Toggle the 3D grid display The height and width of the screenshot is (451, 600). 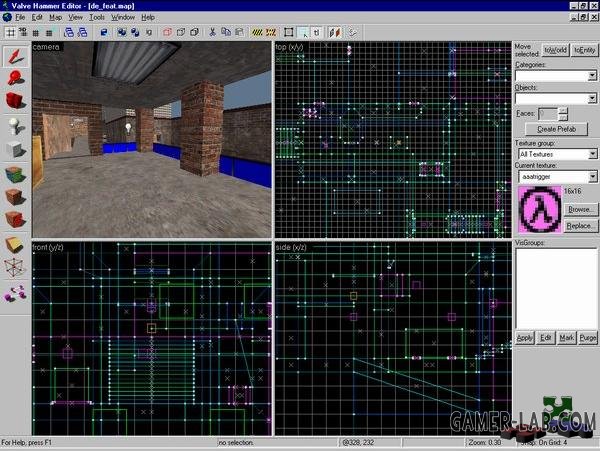(x=23, y=33)
